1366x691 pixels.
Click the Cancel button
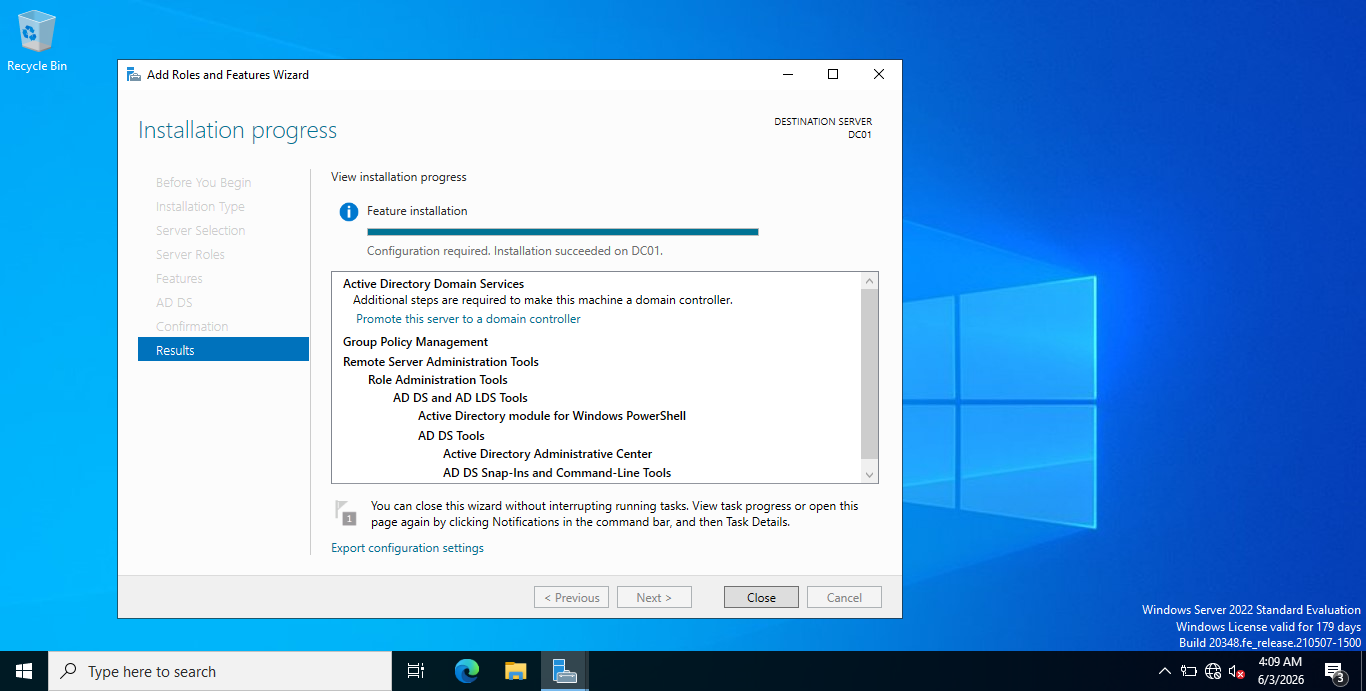844,597
